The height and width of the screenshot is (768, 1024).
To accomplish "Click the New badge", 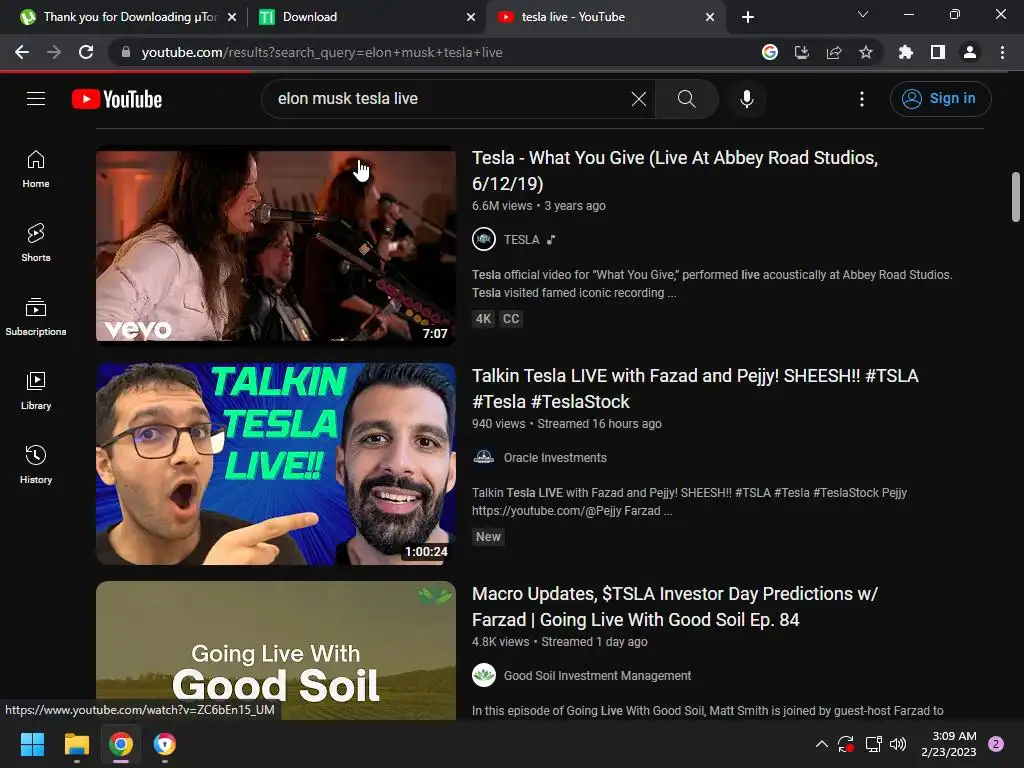I will coord(488,537).
